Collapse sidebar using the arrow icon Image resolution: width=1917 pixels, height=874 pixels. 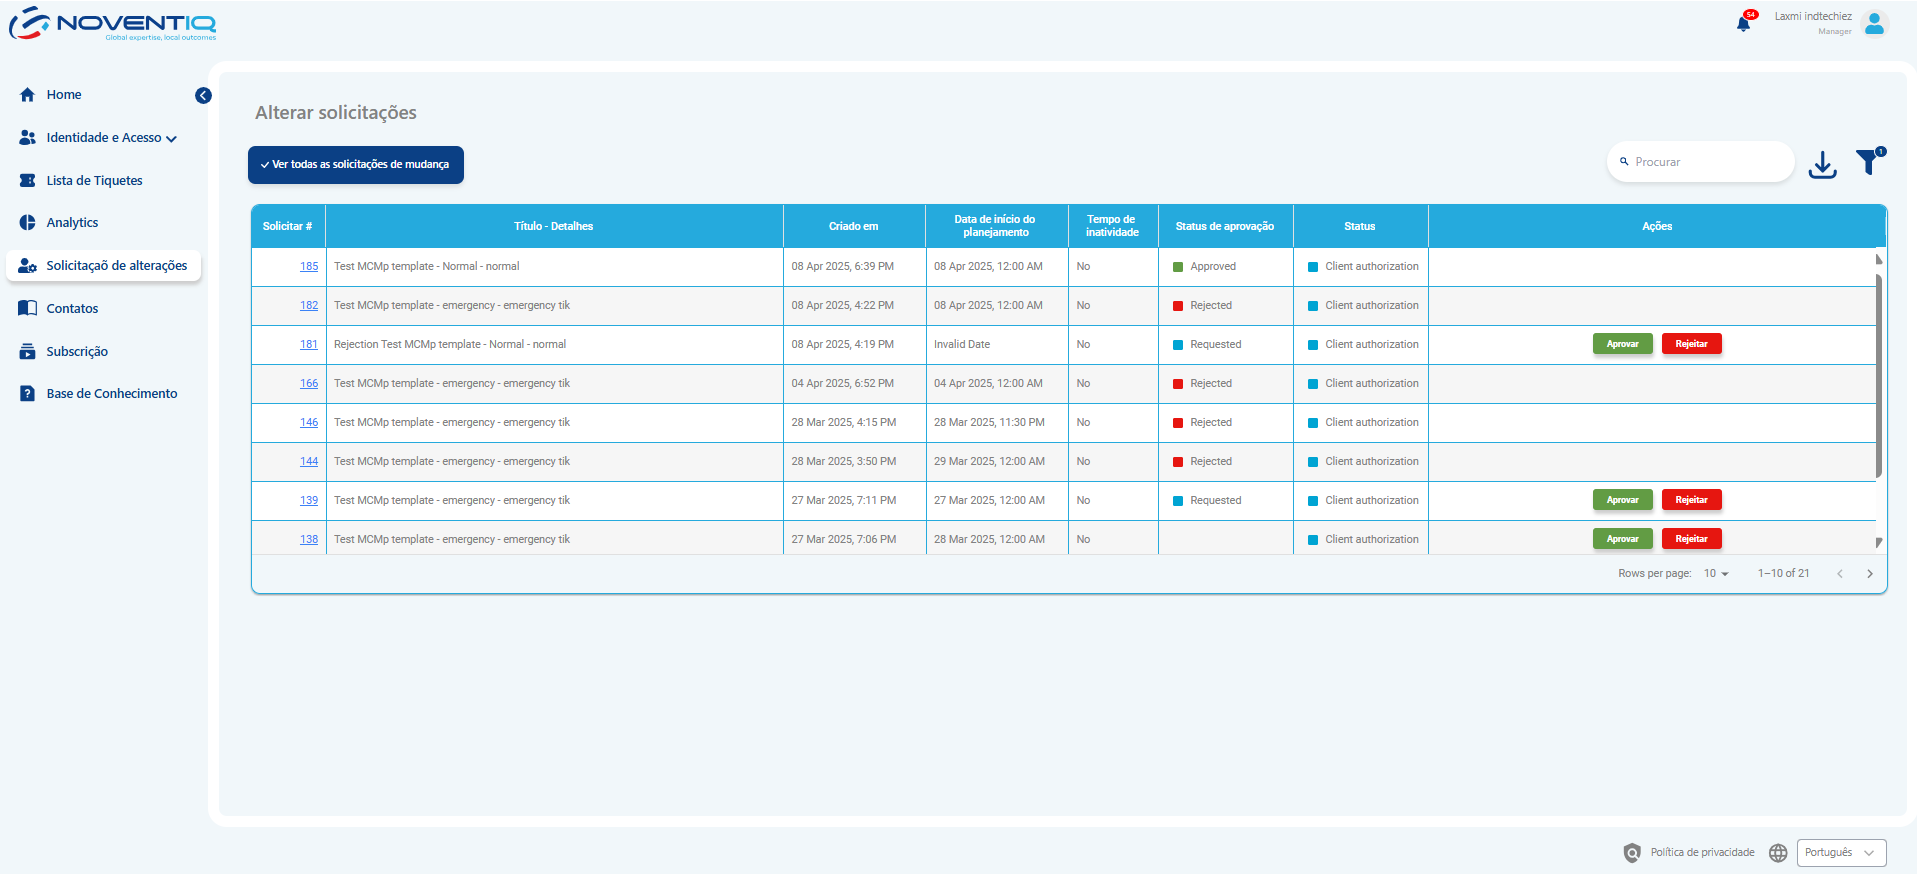[x=203, y=96]
